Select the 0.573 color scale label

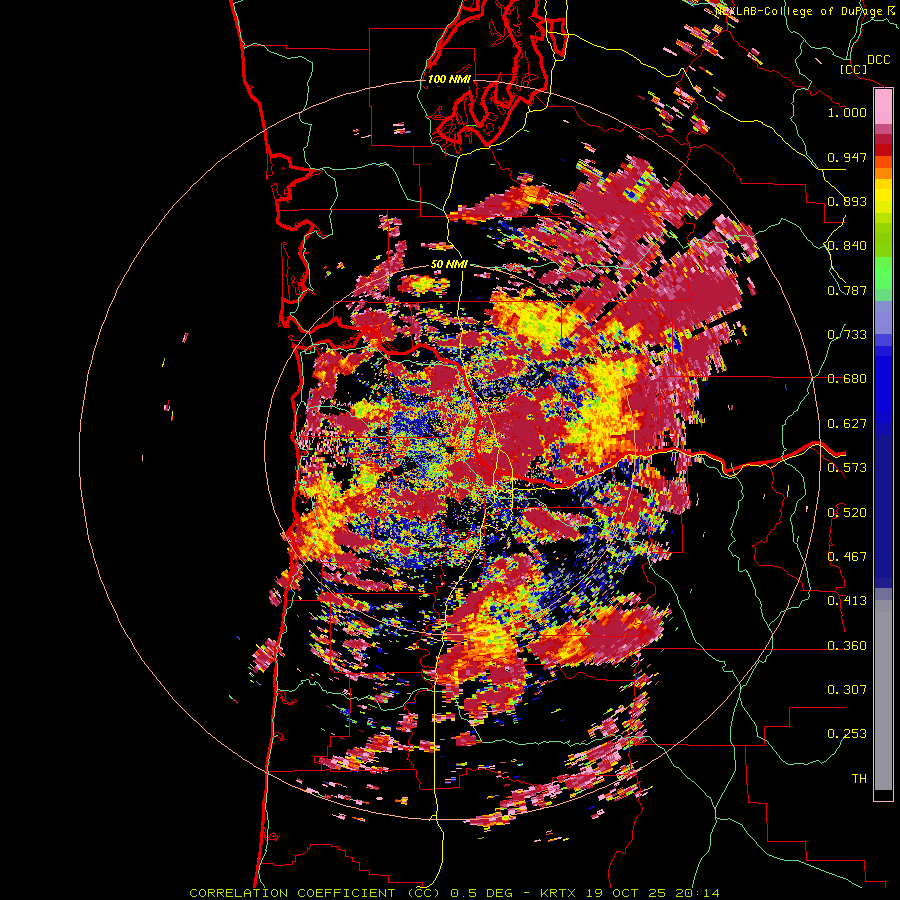847,468
